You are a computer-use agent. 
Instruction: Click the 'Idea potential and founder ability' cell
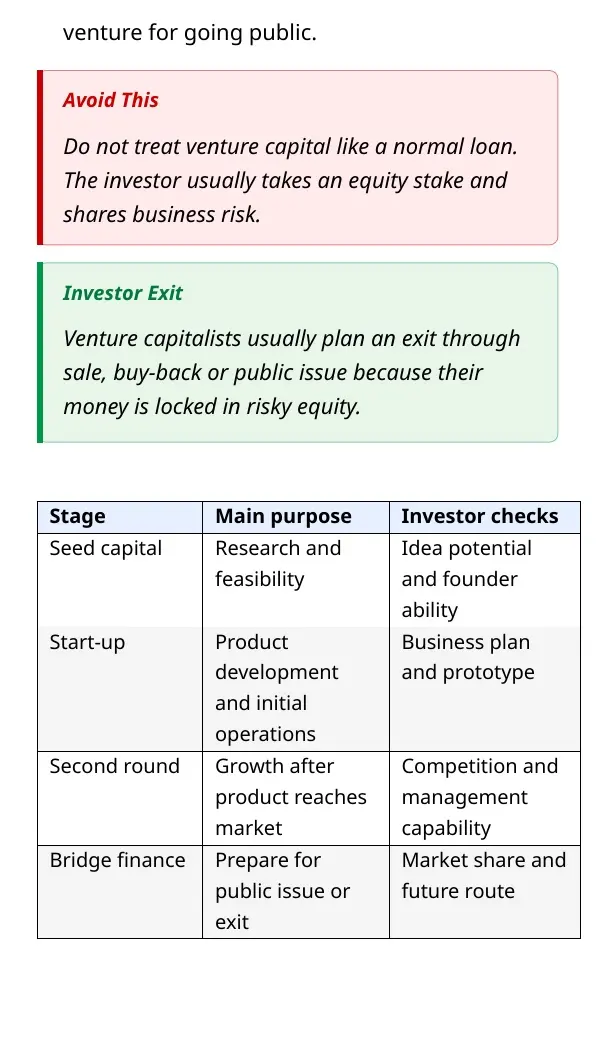[484, 580]
